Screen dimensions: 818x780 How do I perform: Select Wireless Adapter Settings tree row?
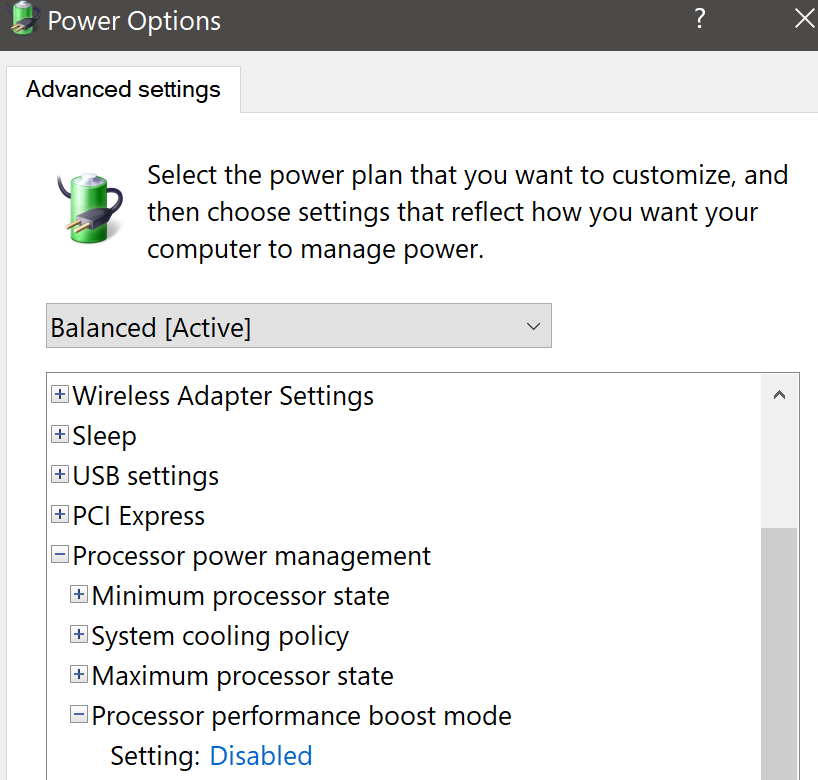click(223, 395)
